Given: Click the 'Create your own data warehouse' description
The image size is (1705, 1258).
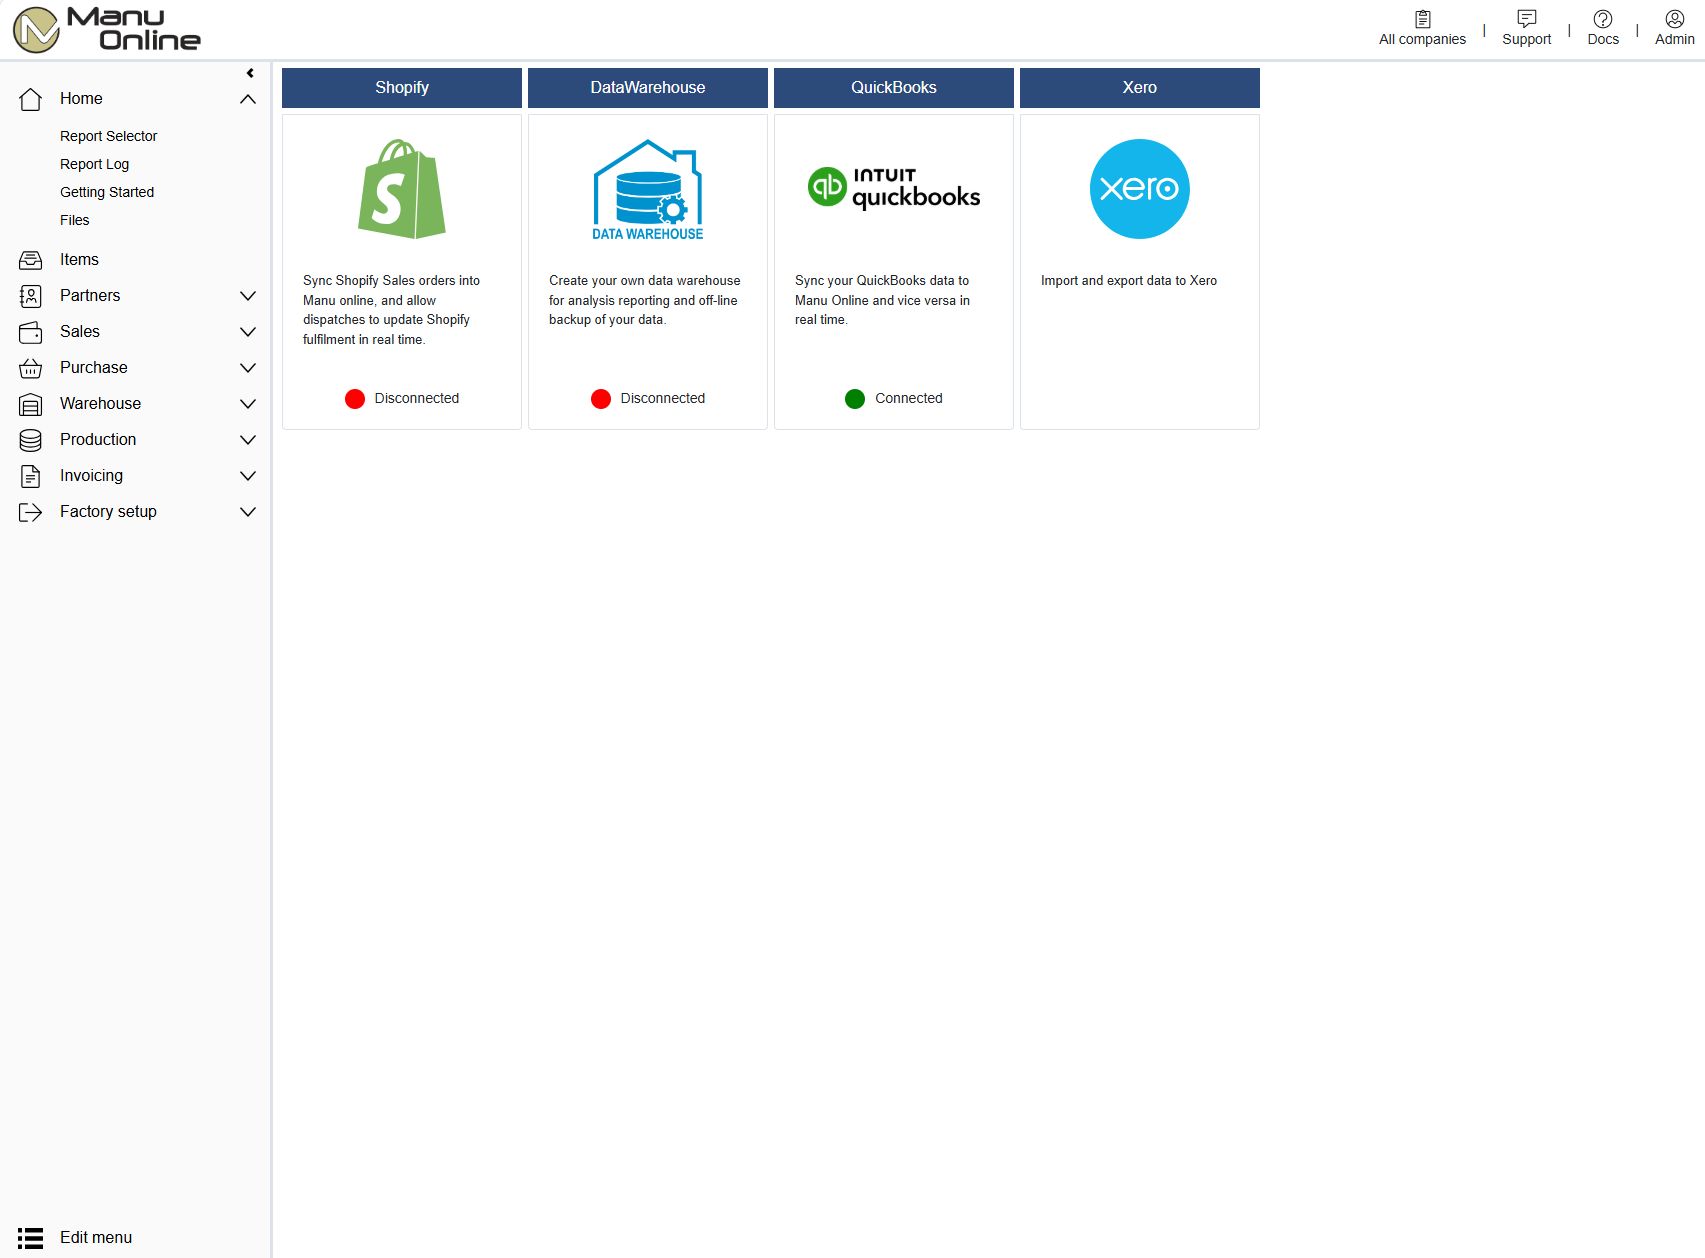Looking at the screenshot, I should pos(645,300).
